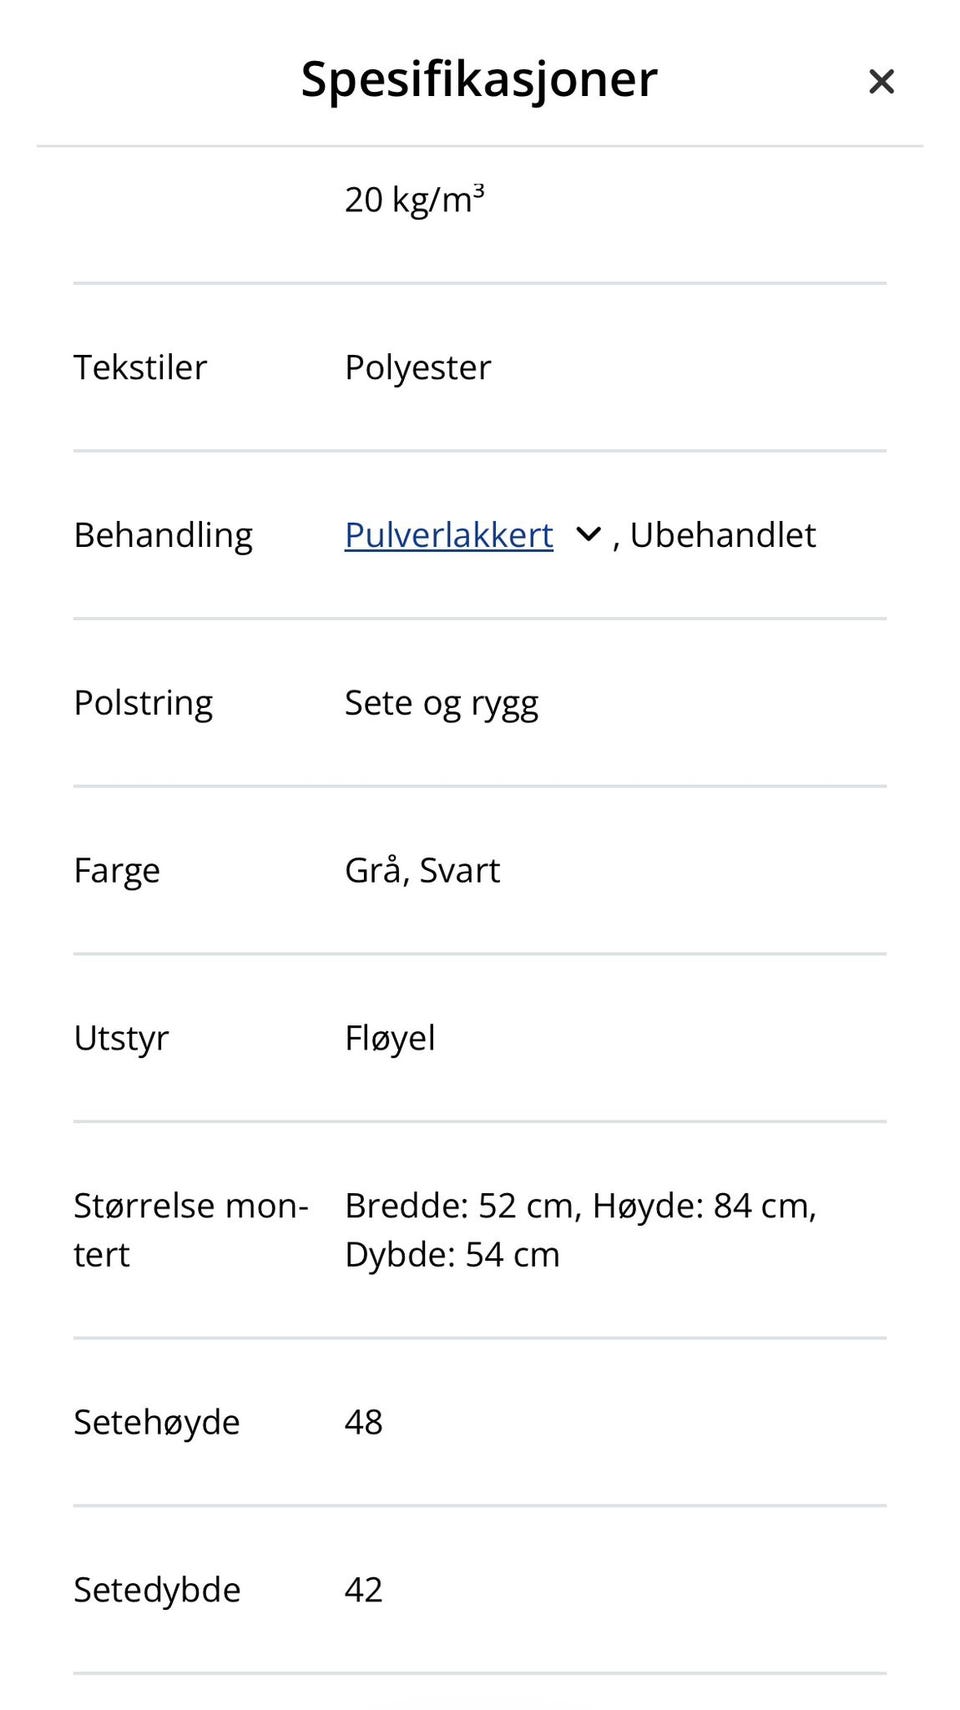Select the seat height value 48
This screenshot has width=960, height=1710.
[364, 1421]
